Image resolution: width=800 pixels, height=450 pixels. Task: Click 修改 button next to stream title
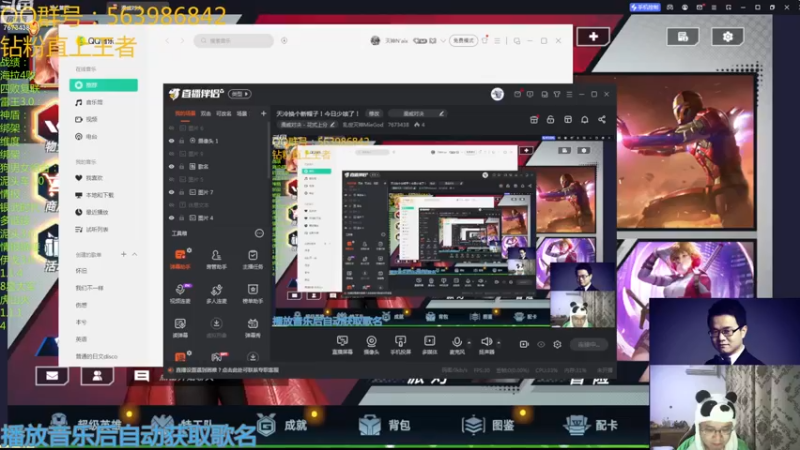pos(374,113)
